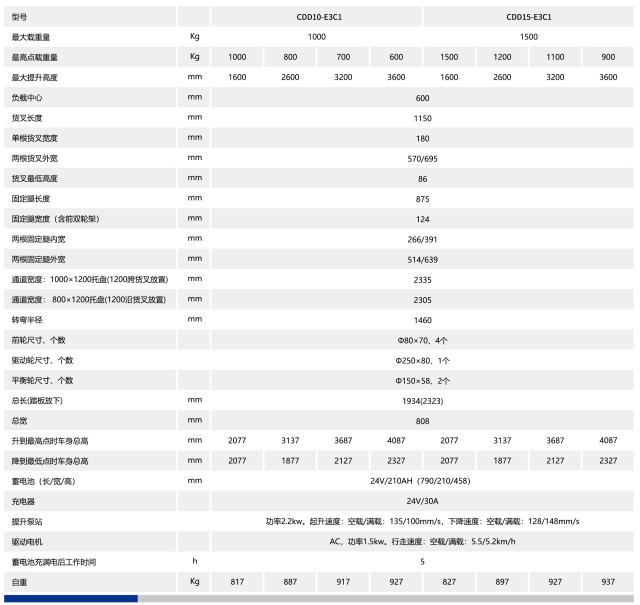Click the Kg unit in 自重 row
This screenshot has width=640, height=605.
click(195, 581)
